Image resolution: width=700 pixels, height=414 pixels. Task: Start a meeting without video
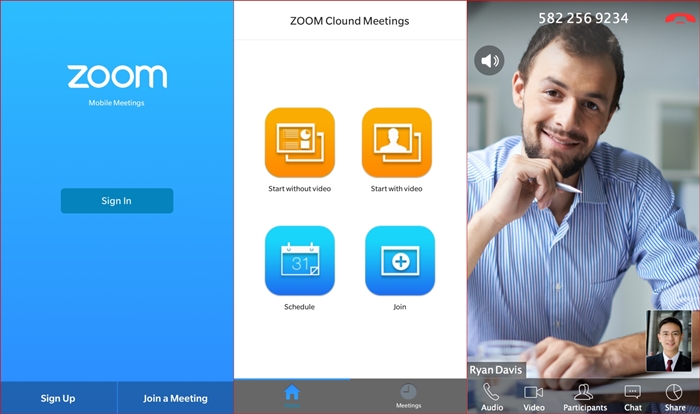point(300,142)
